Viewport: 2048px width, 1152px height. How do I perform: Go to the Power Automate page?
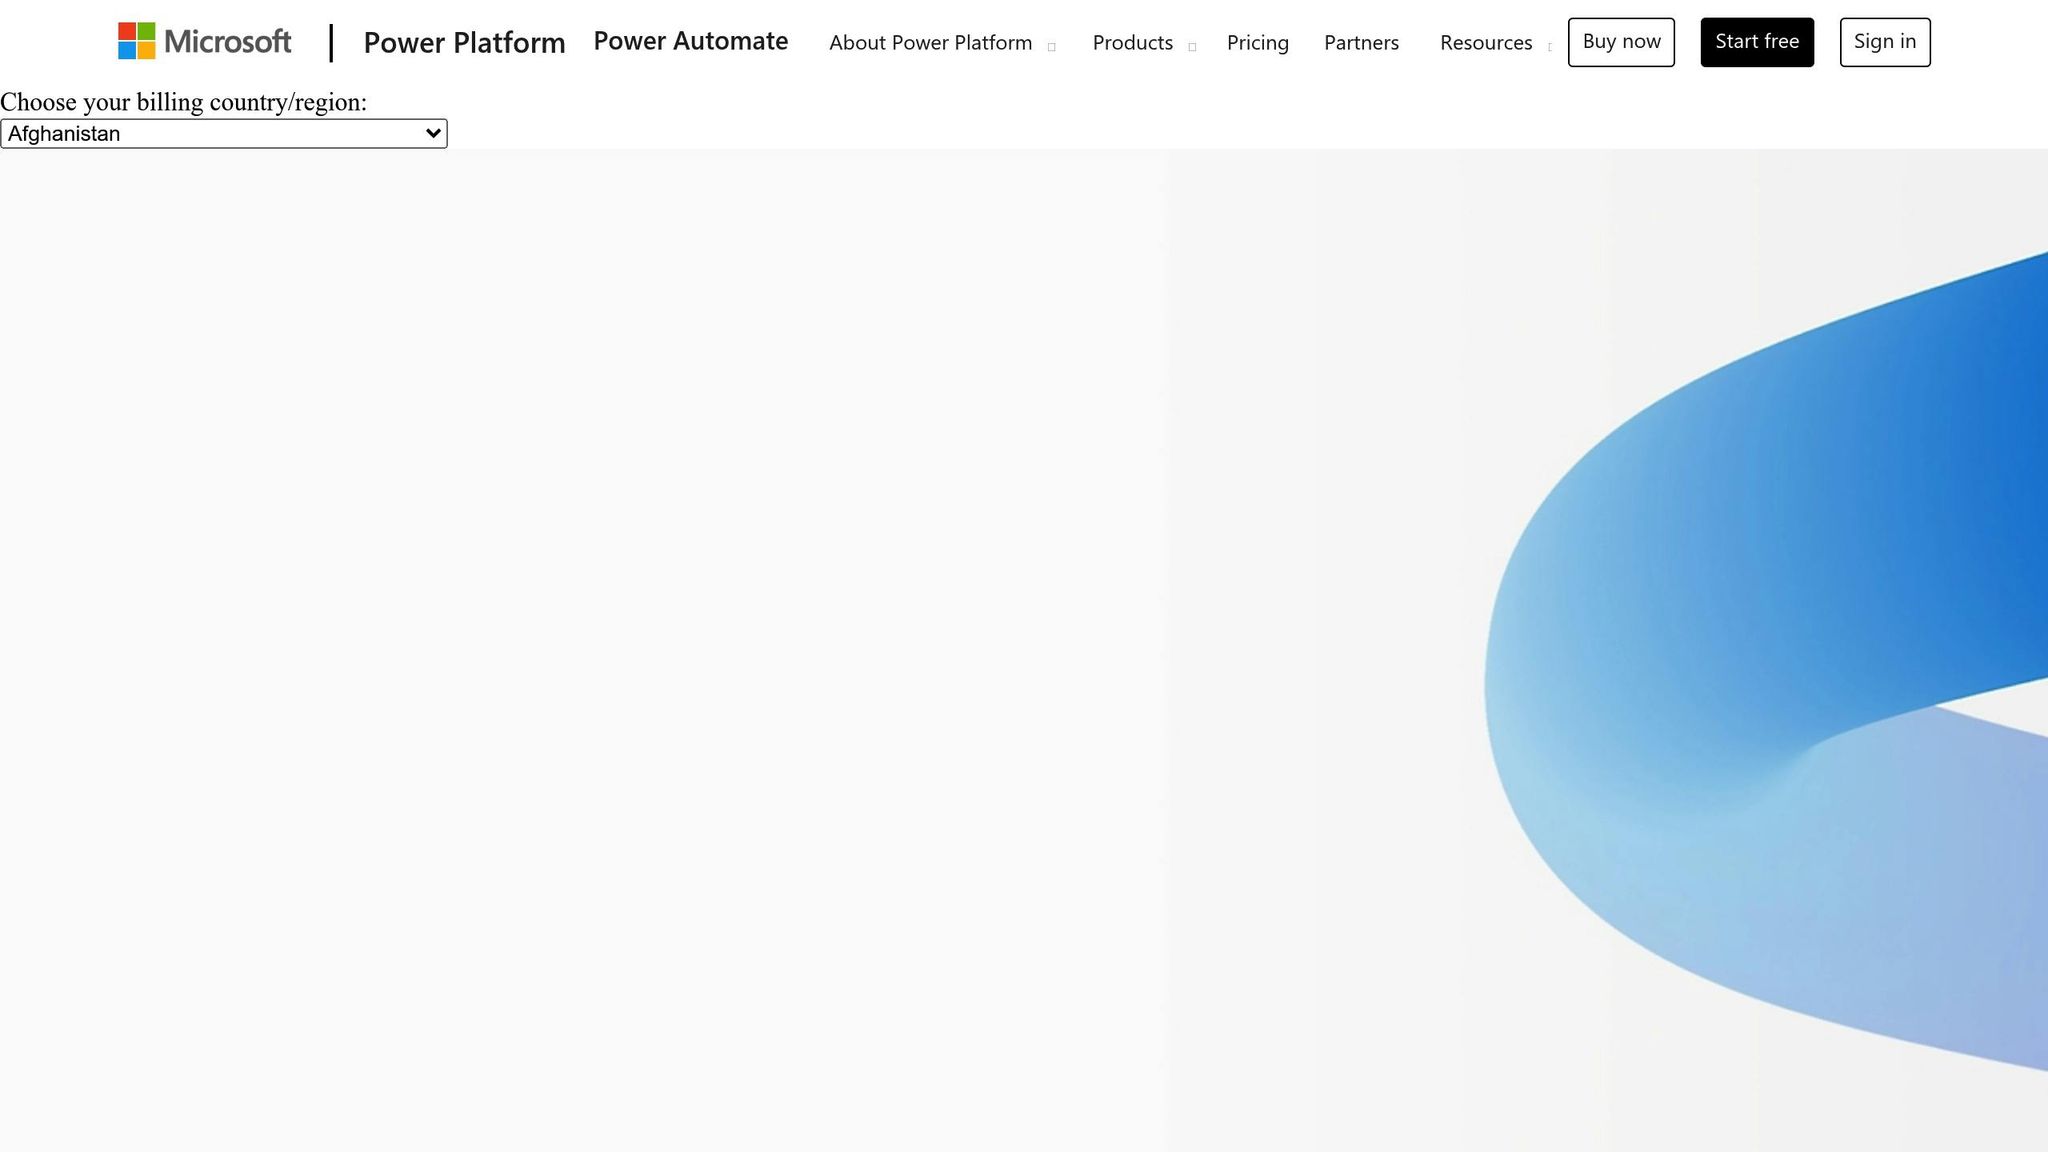[690, 41]
